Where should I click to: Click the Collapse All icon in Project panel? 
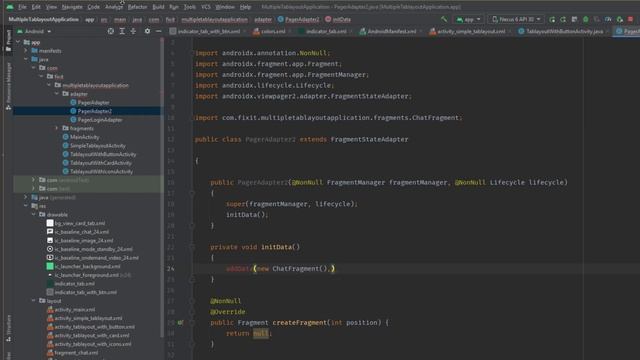tap(133, 31)
